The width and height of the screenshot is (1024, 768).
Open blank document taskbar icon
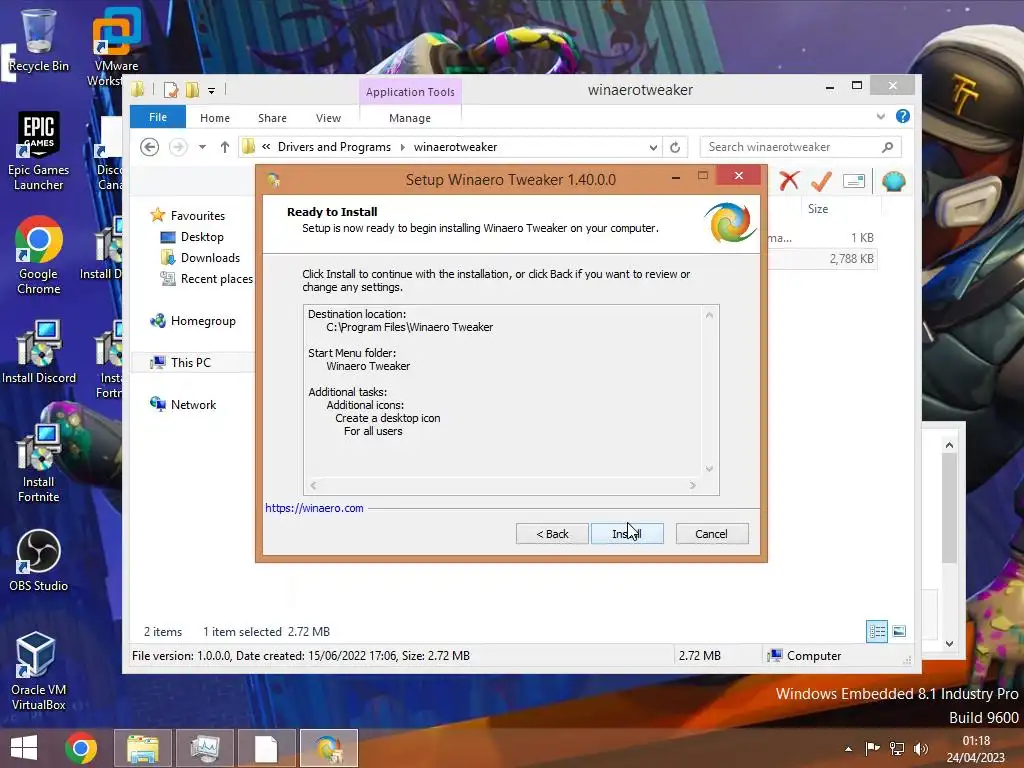tap(266, 748)
